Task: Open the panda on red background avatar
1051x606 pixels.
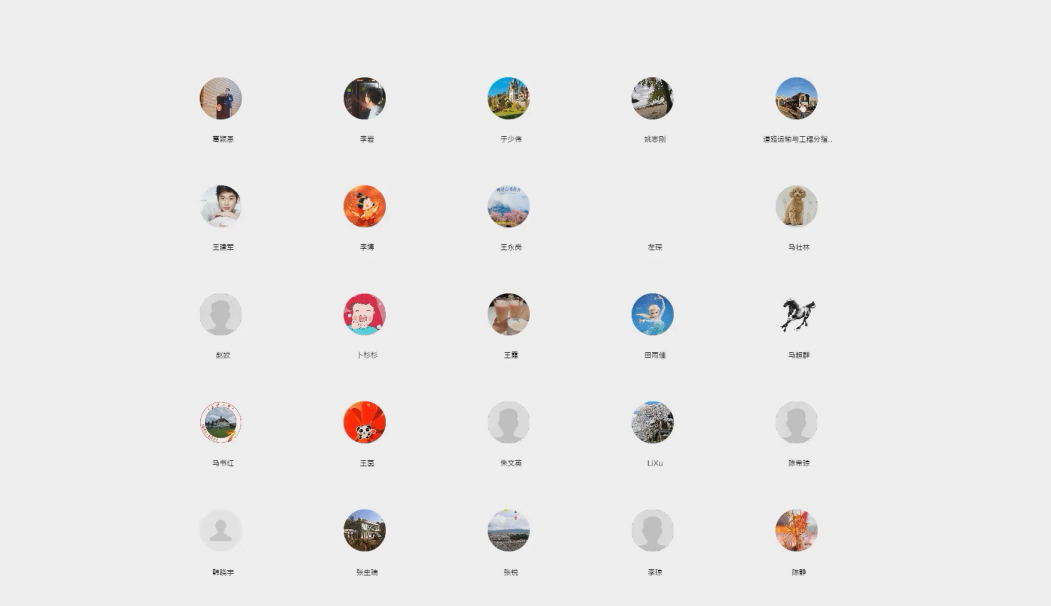Action: click(x=364, y=423)
